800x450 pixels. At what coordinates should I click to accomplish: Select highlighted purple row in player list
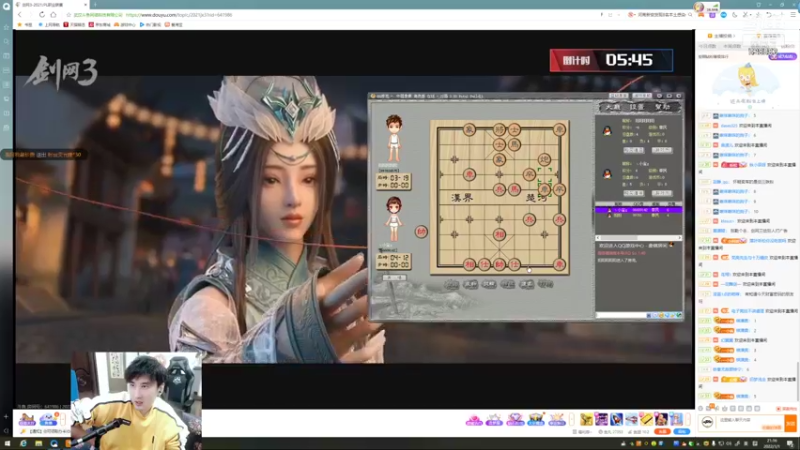tap(638, 210)
